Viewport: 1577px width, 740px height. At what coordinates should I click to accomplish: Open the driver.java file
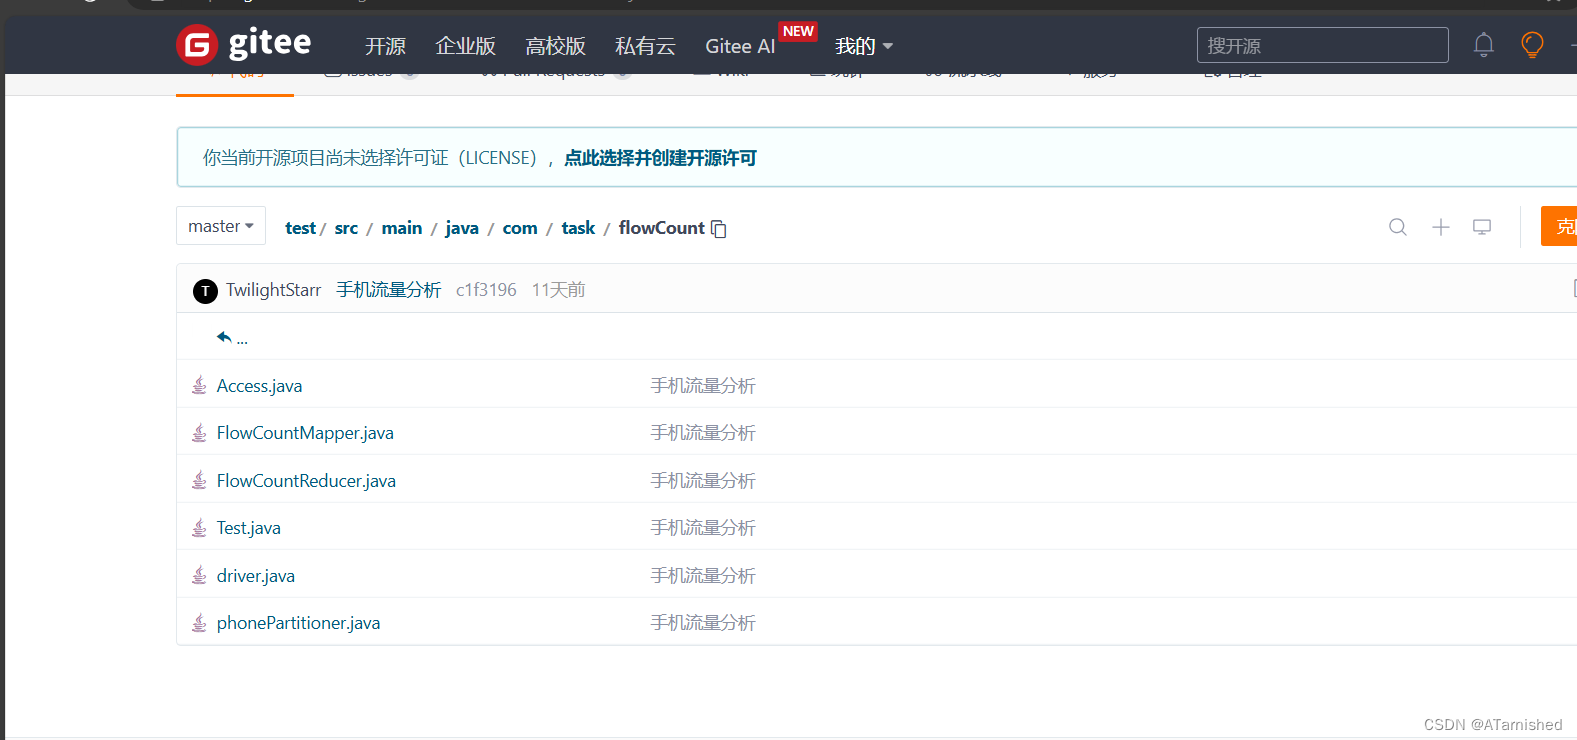pyautogui.click(x=255, y=576)
